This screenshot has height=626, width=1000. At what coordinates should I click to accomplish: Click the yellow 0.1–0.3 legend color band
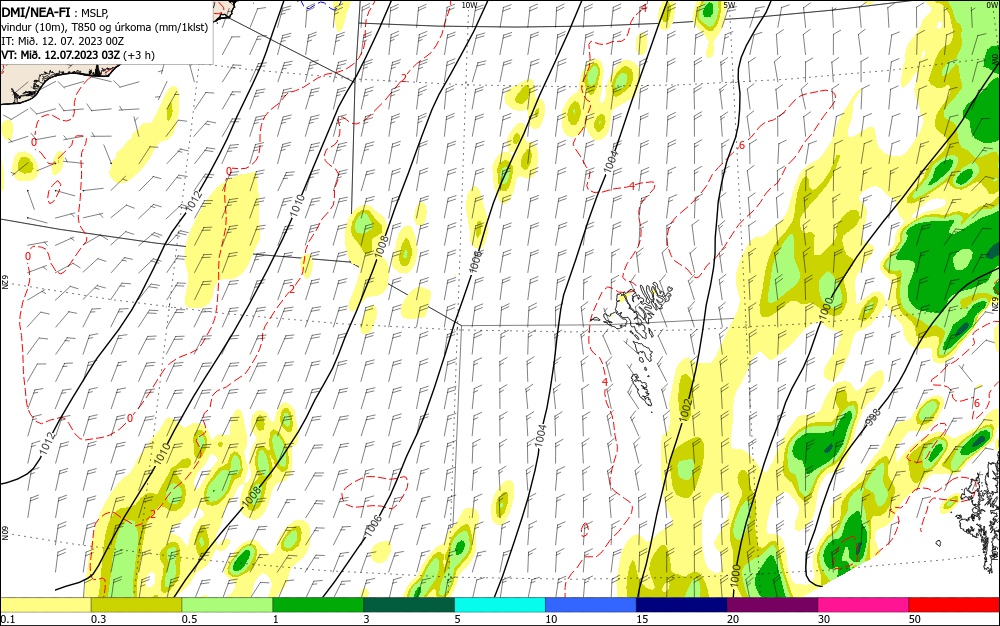pyautogui.click(x=45, y=605)
